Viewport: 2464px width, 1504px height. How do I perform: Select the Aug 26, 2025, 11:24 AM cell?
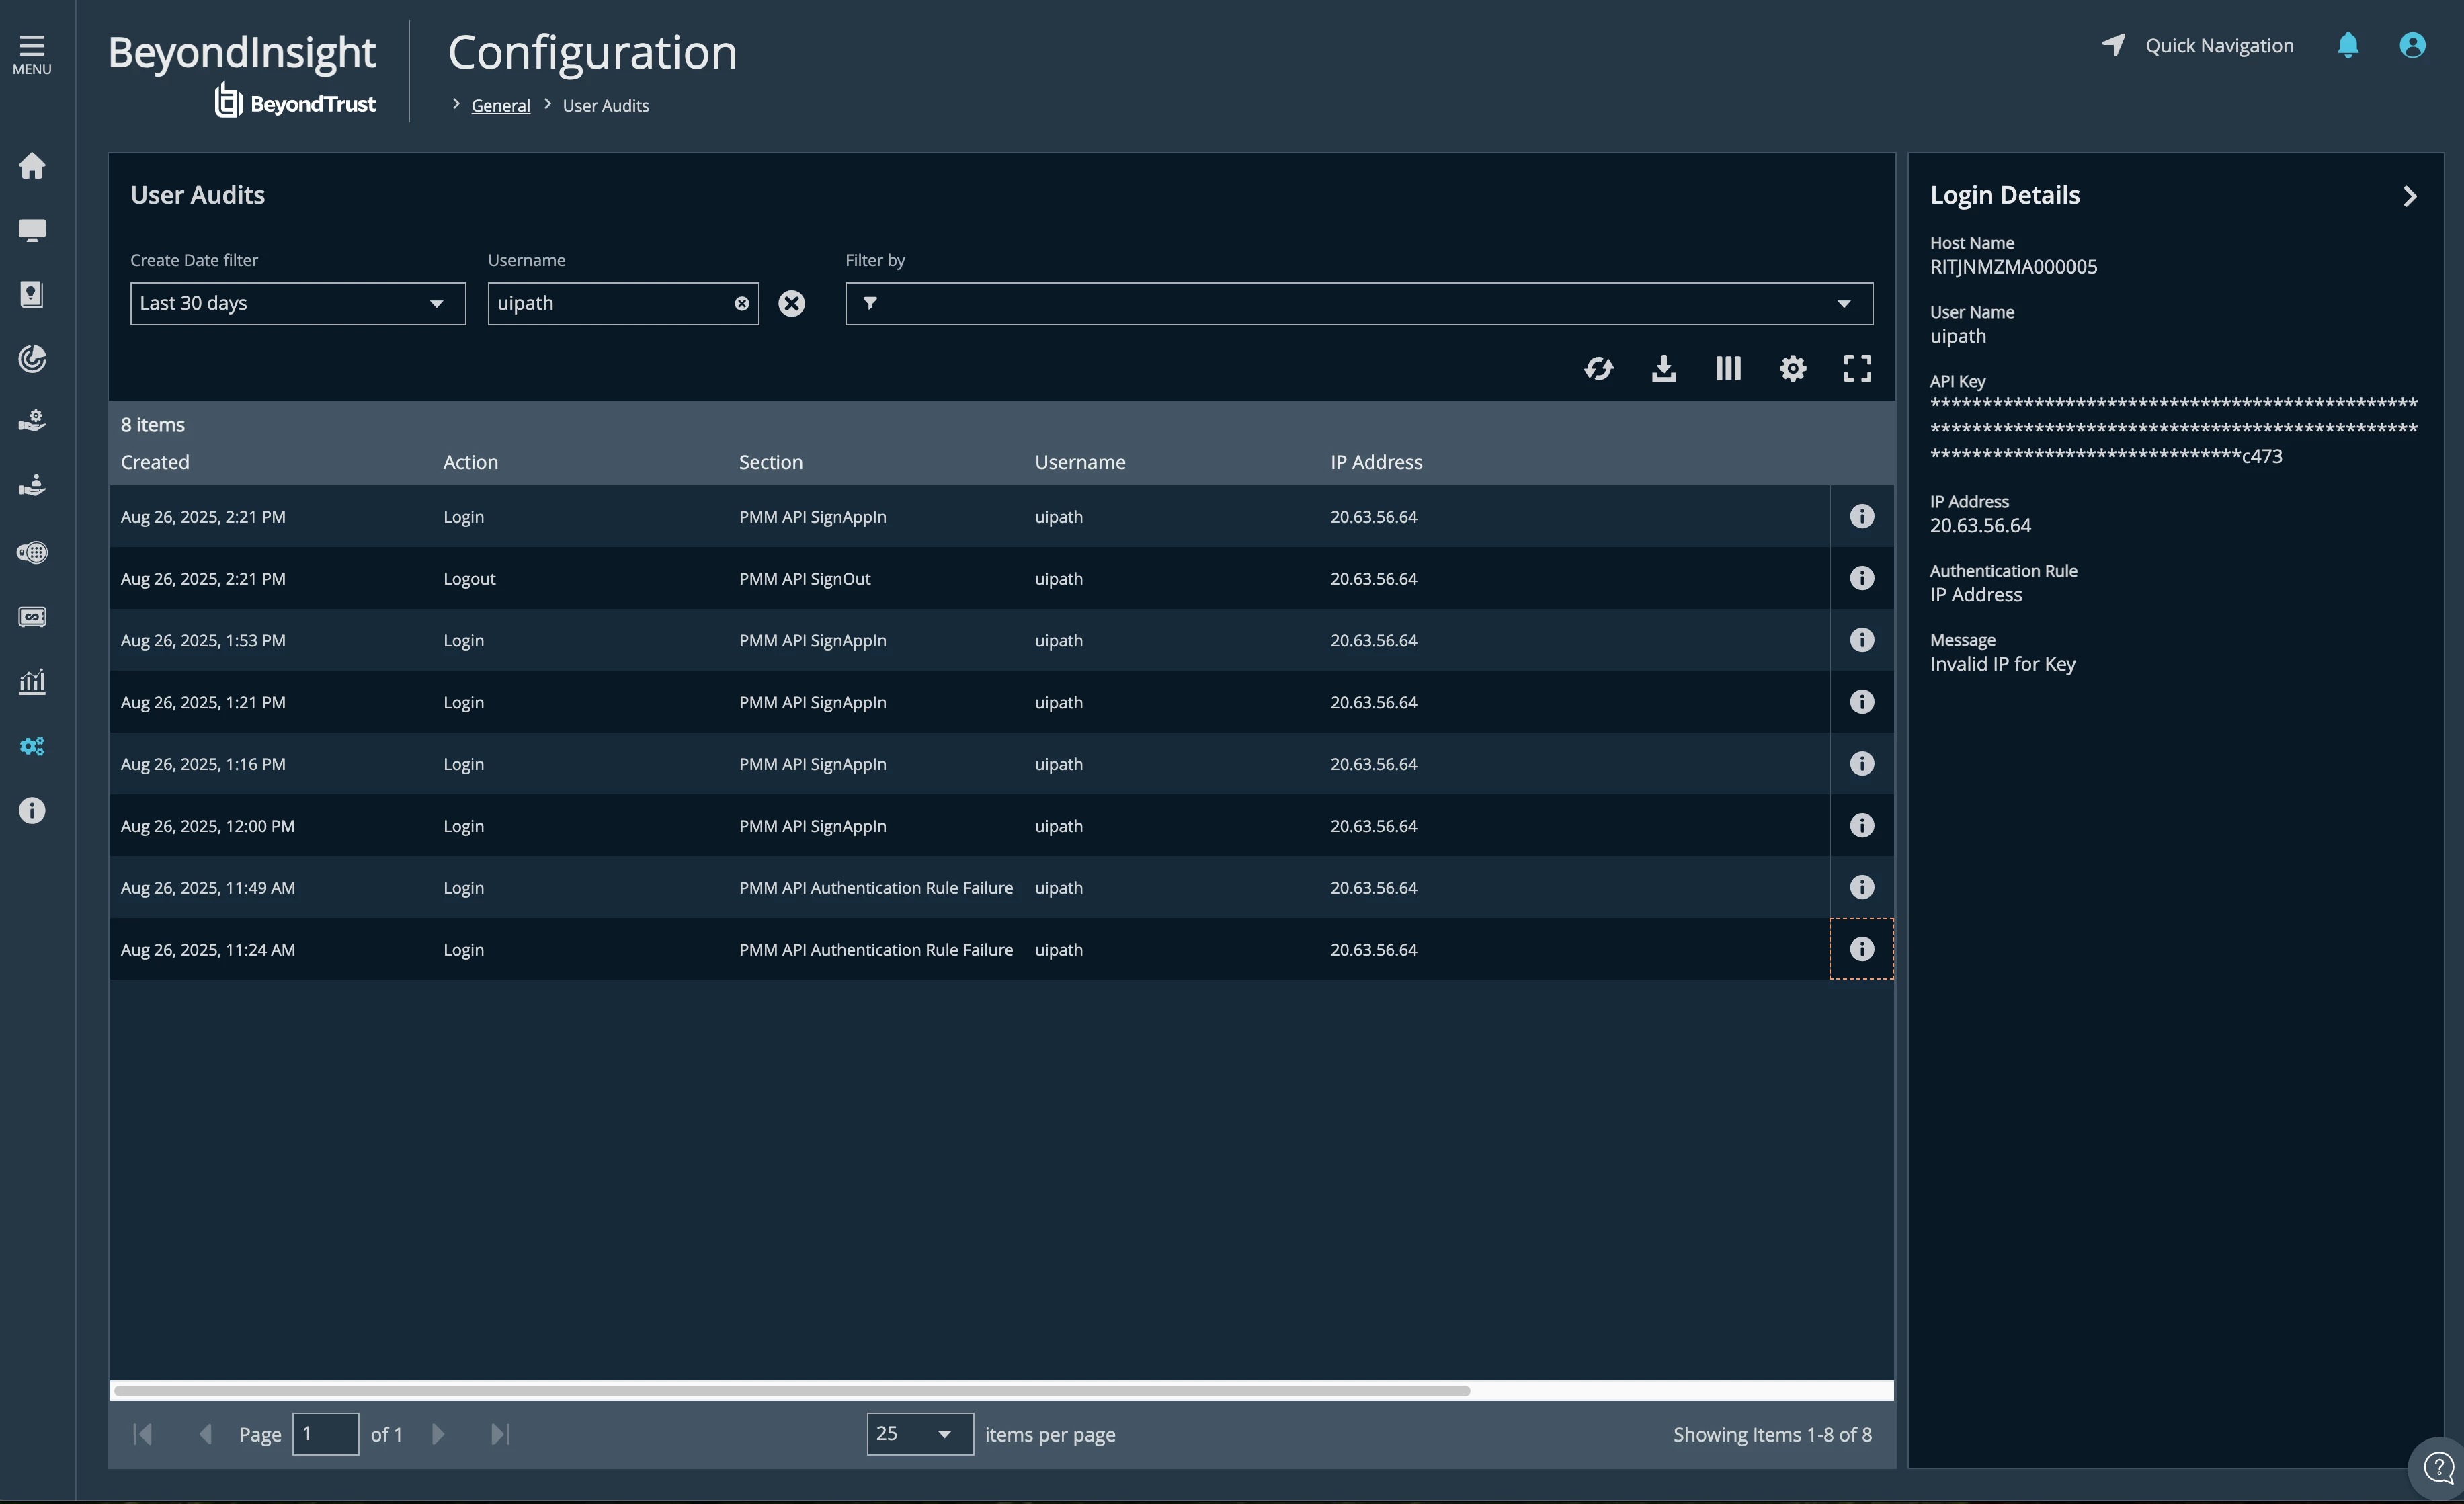(208, 950)
